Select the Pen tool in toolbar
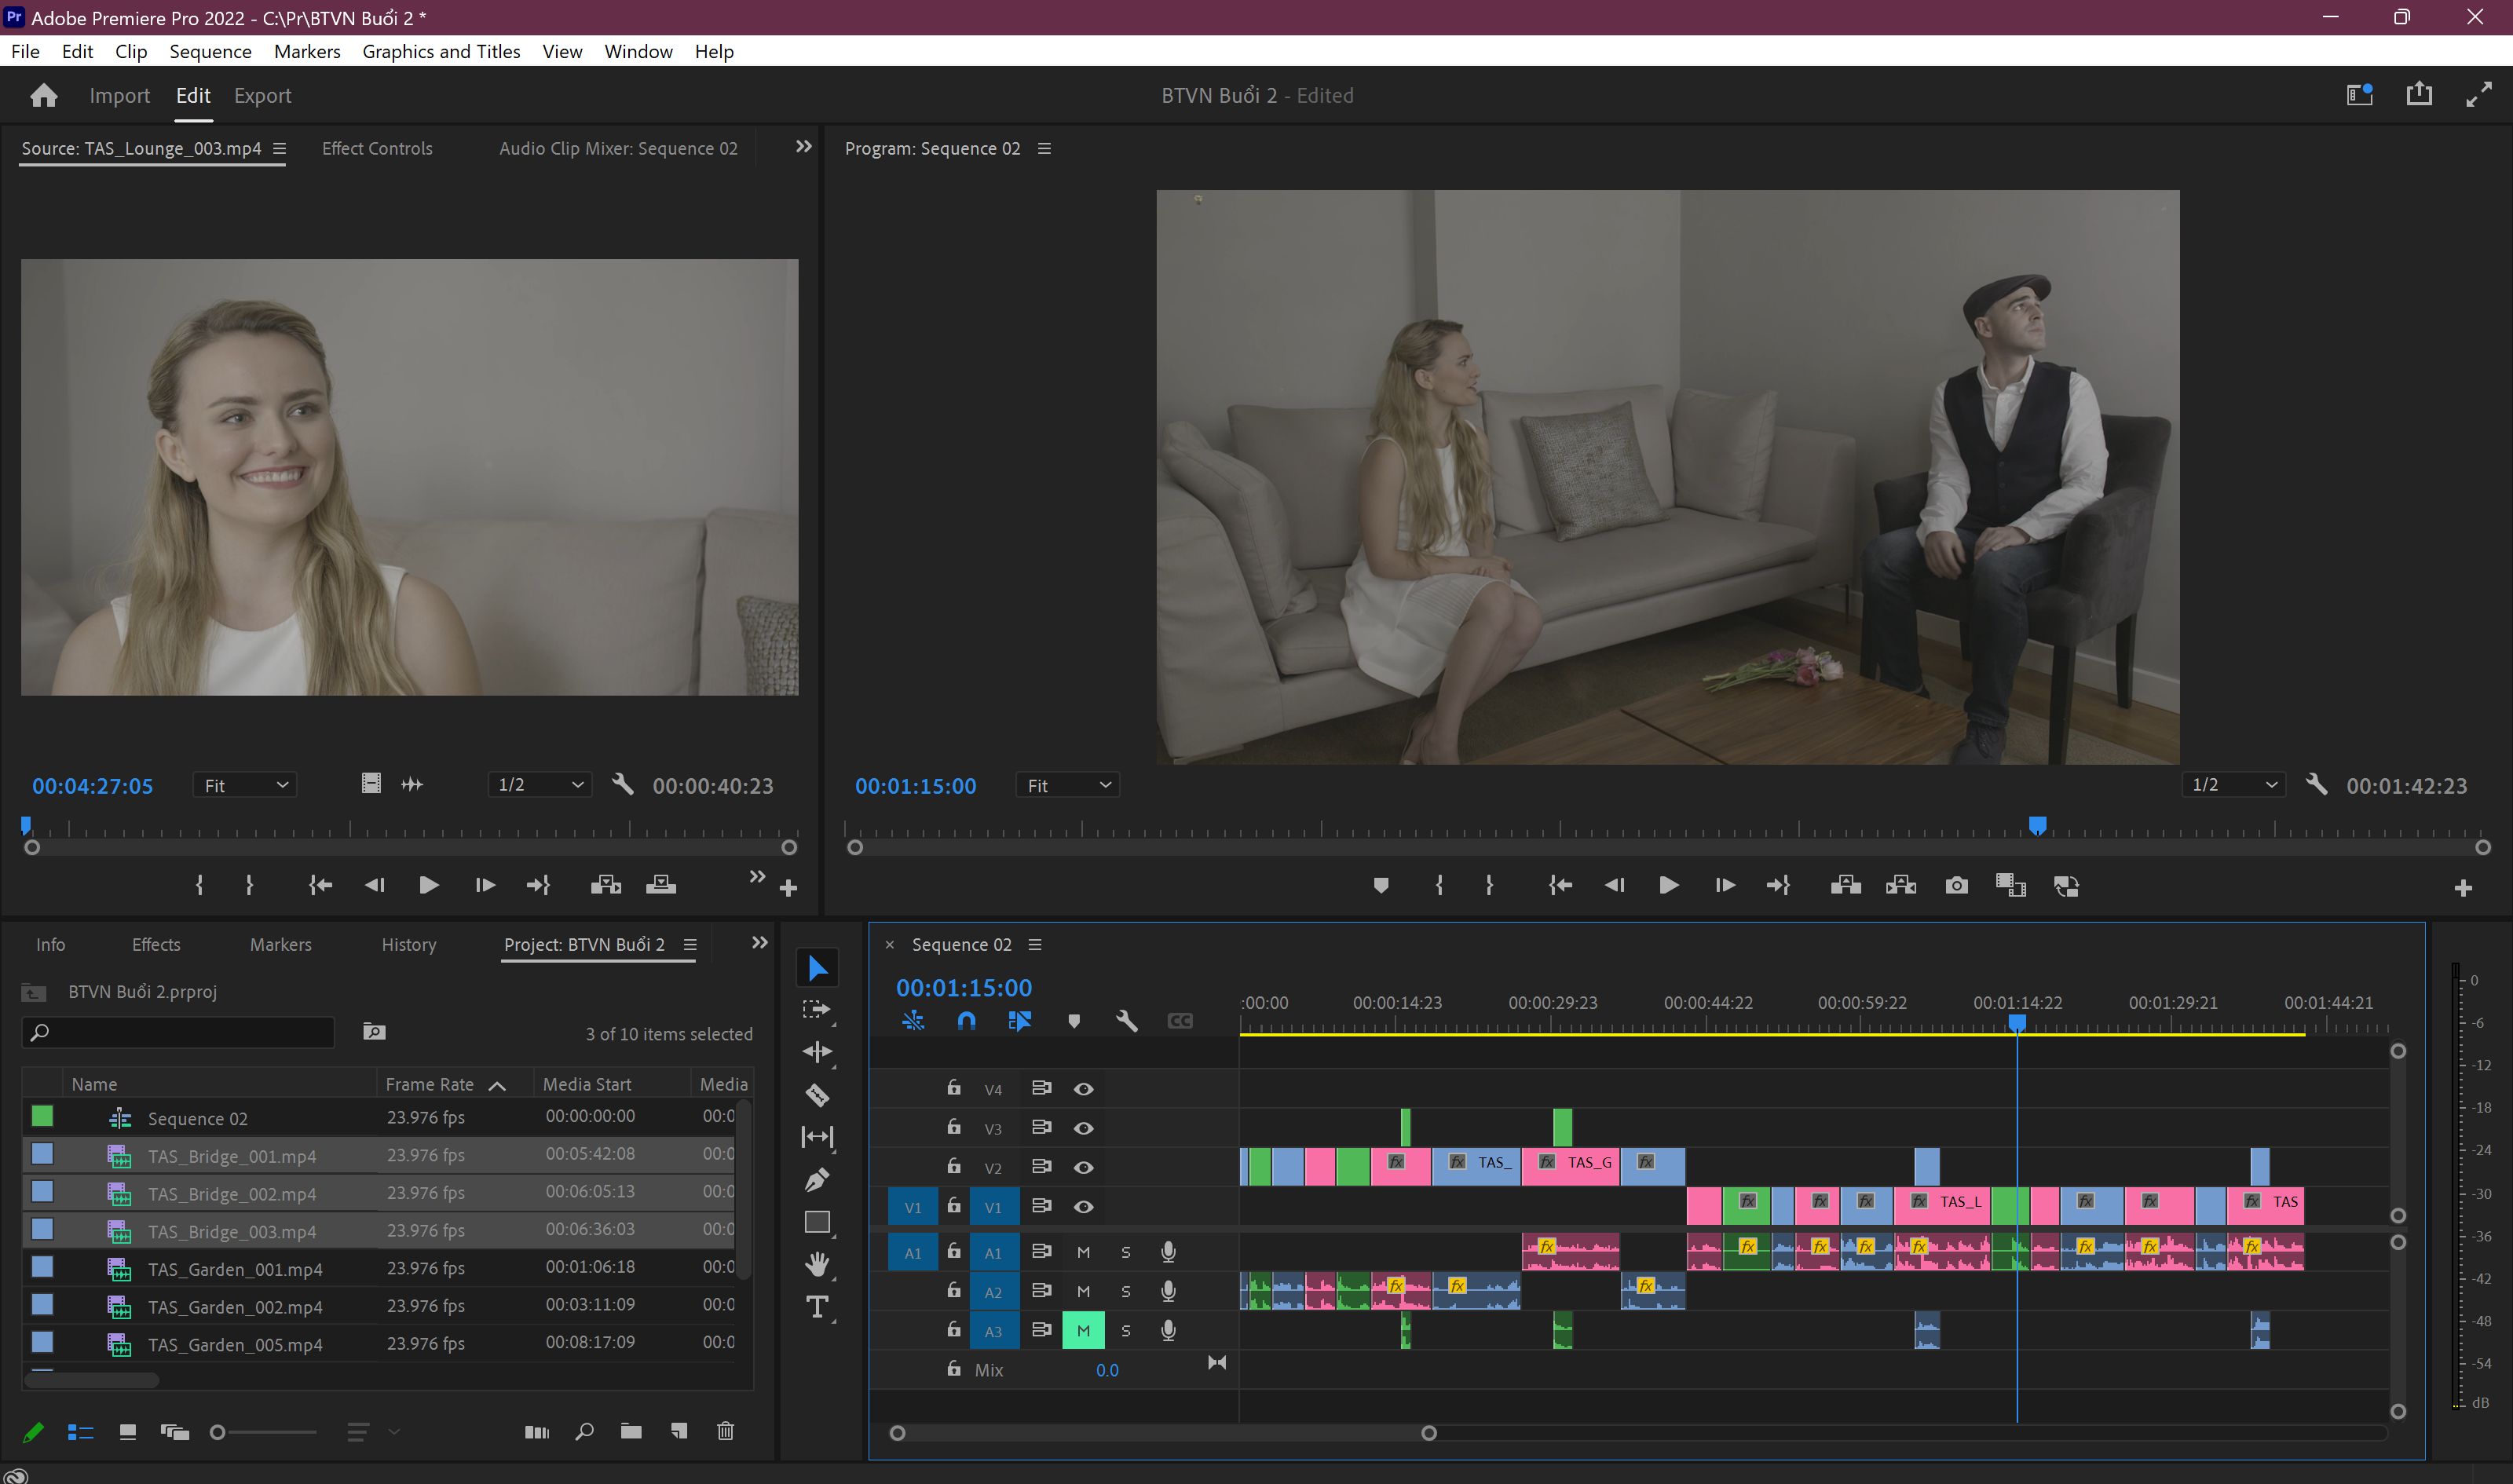This screenshot has height=1484, width=2513. click(817, 1180)
